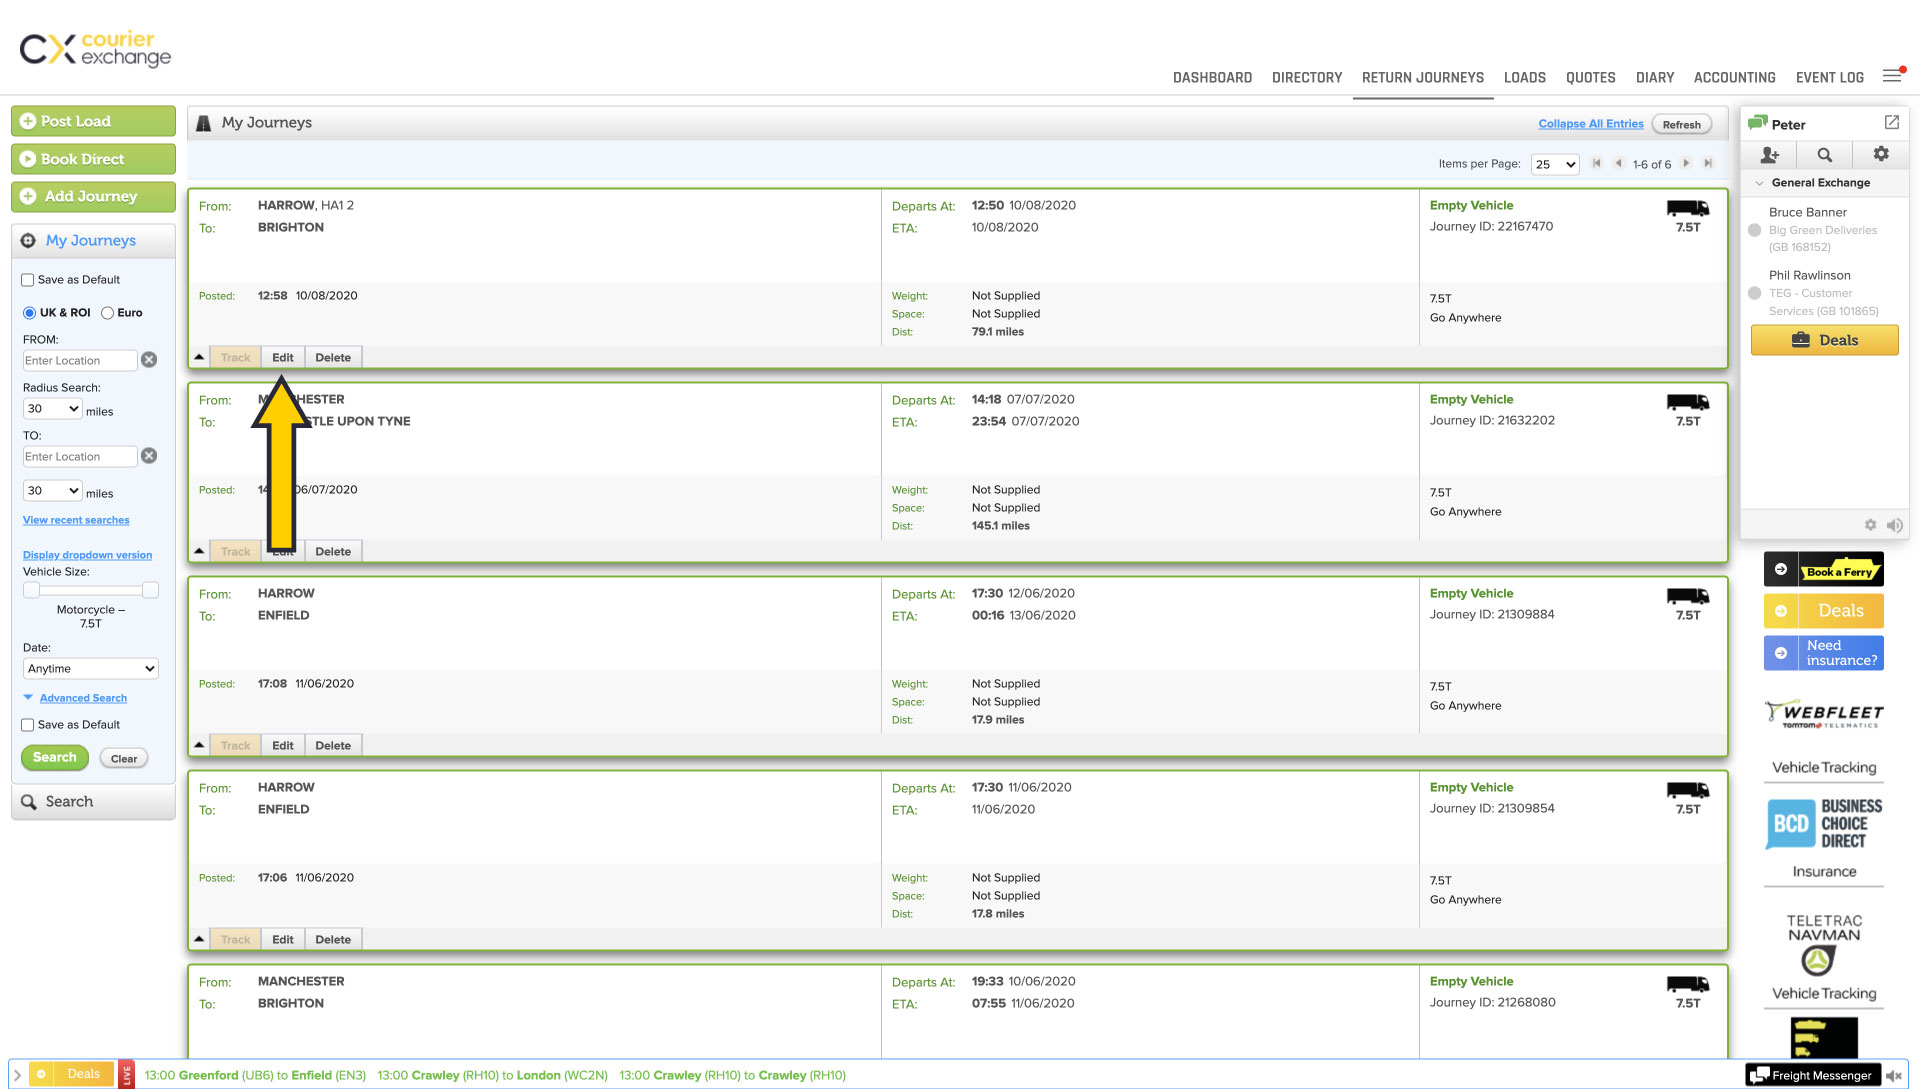Open the Items per Page dropdown
This screenshot has width=1920, height=1089.
[x=1555, y=164]
